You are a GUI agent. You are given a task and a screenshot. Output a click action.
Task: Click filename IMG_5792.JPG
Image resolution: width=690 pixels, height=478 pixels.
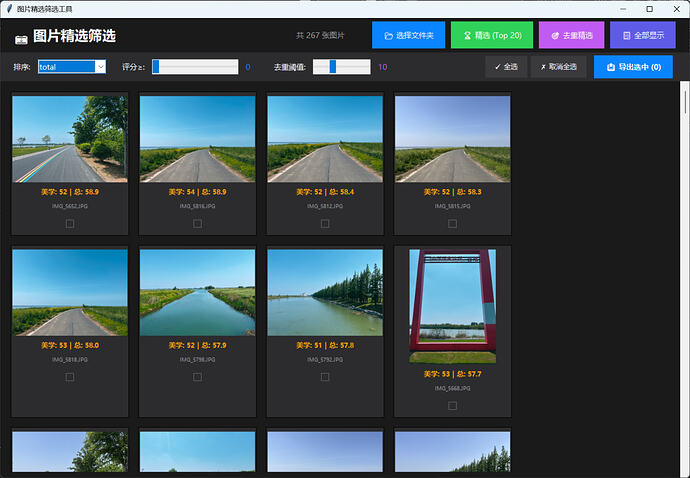[325, 360]
